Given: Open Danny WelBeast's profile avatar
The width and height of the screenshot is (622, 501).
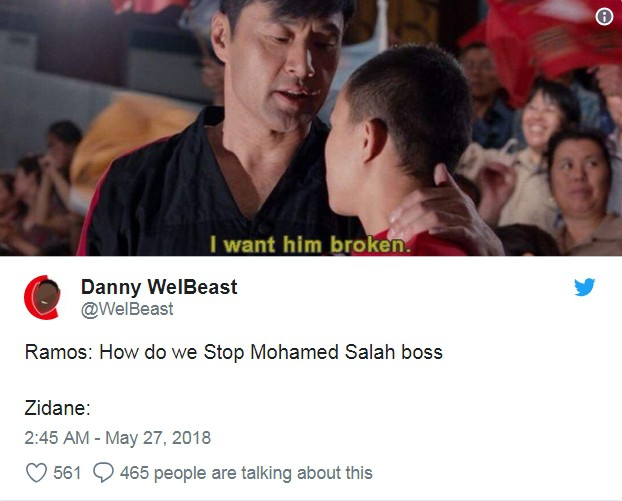Looking at the screenshot, I should 42,297.
